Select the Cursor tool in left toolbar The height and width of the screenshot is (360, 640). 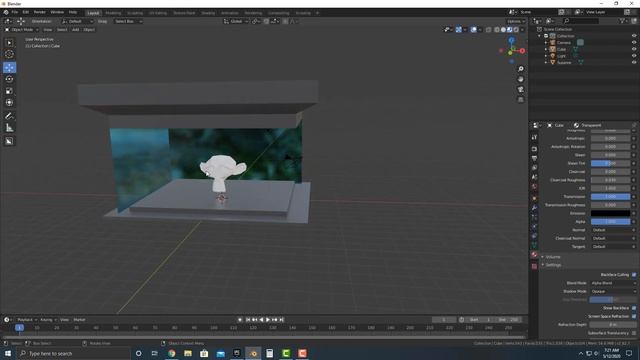click(9, 54)
